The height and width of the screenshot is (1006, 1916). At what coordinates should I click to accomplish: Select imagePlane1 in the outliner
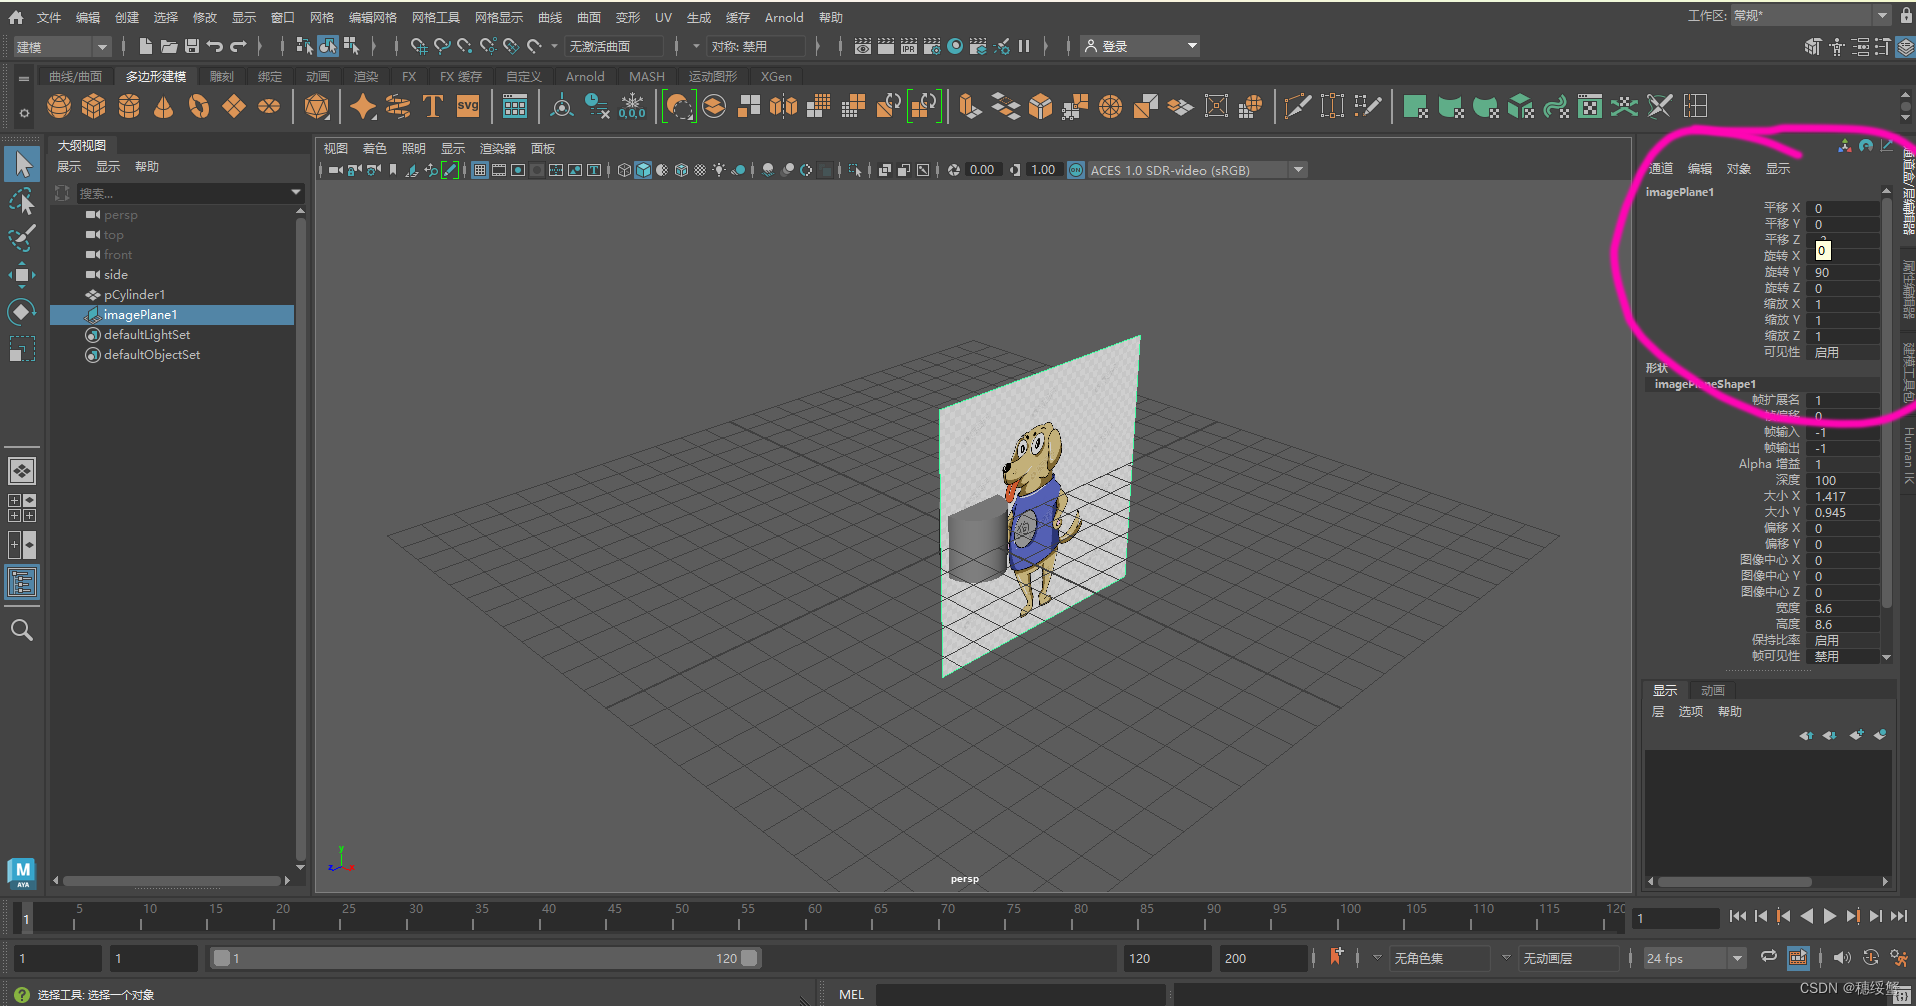(x=172, y=315)
